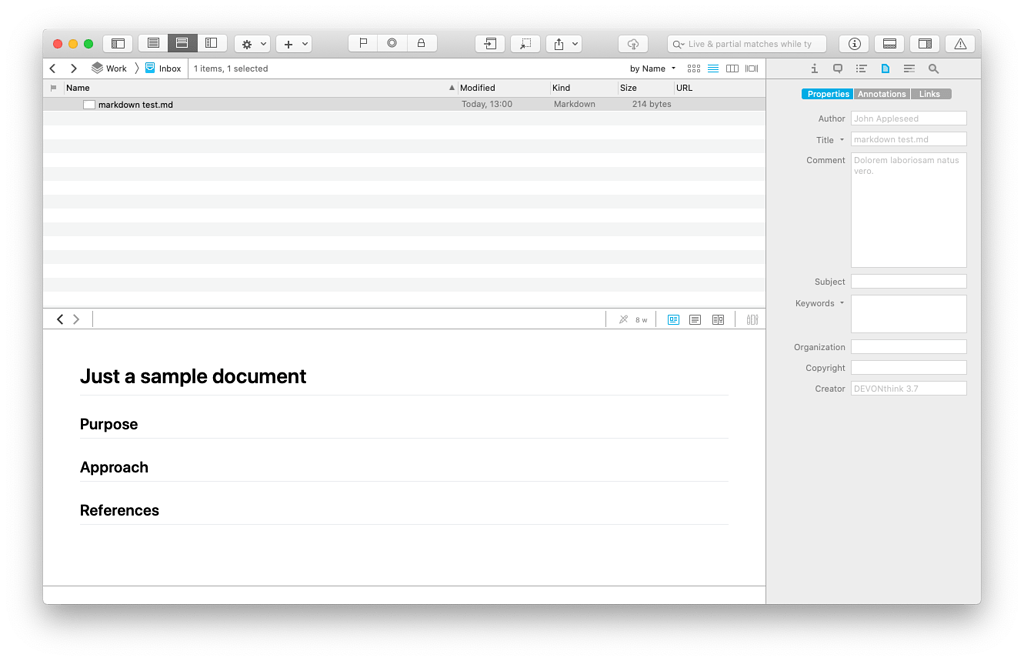Set a label color with the circle icon

coord(392,42)
